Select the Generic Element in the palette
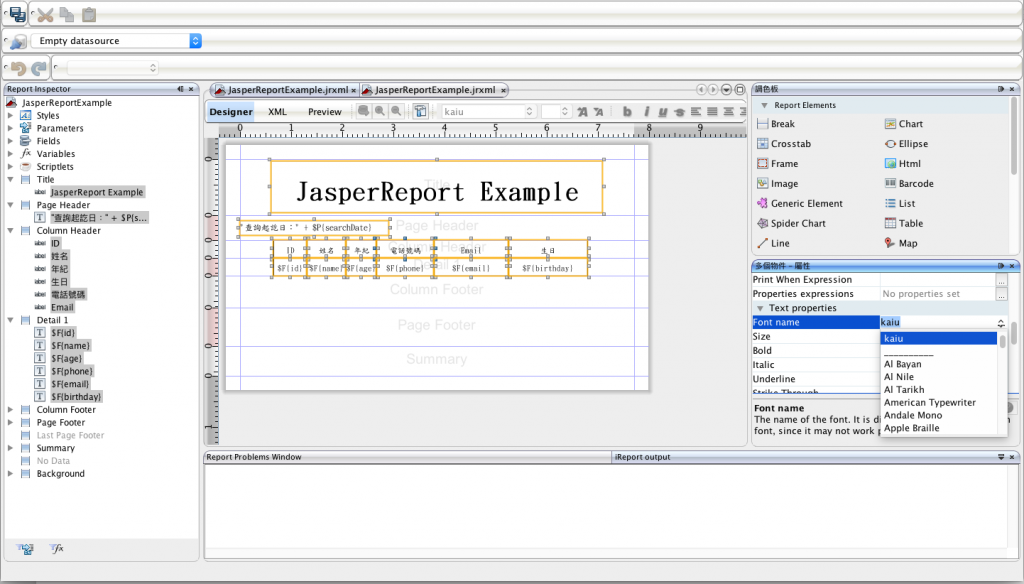 (799, 204)
